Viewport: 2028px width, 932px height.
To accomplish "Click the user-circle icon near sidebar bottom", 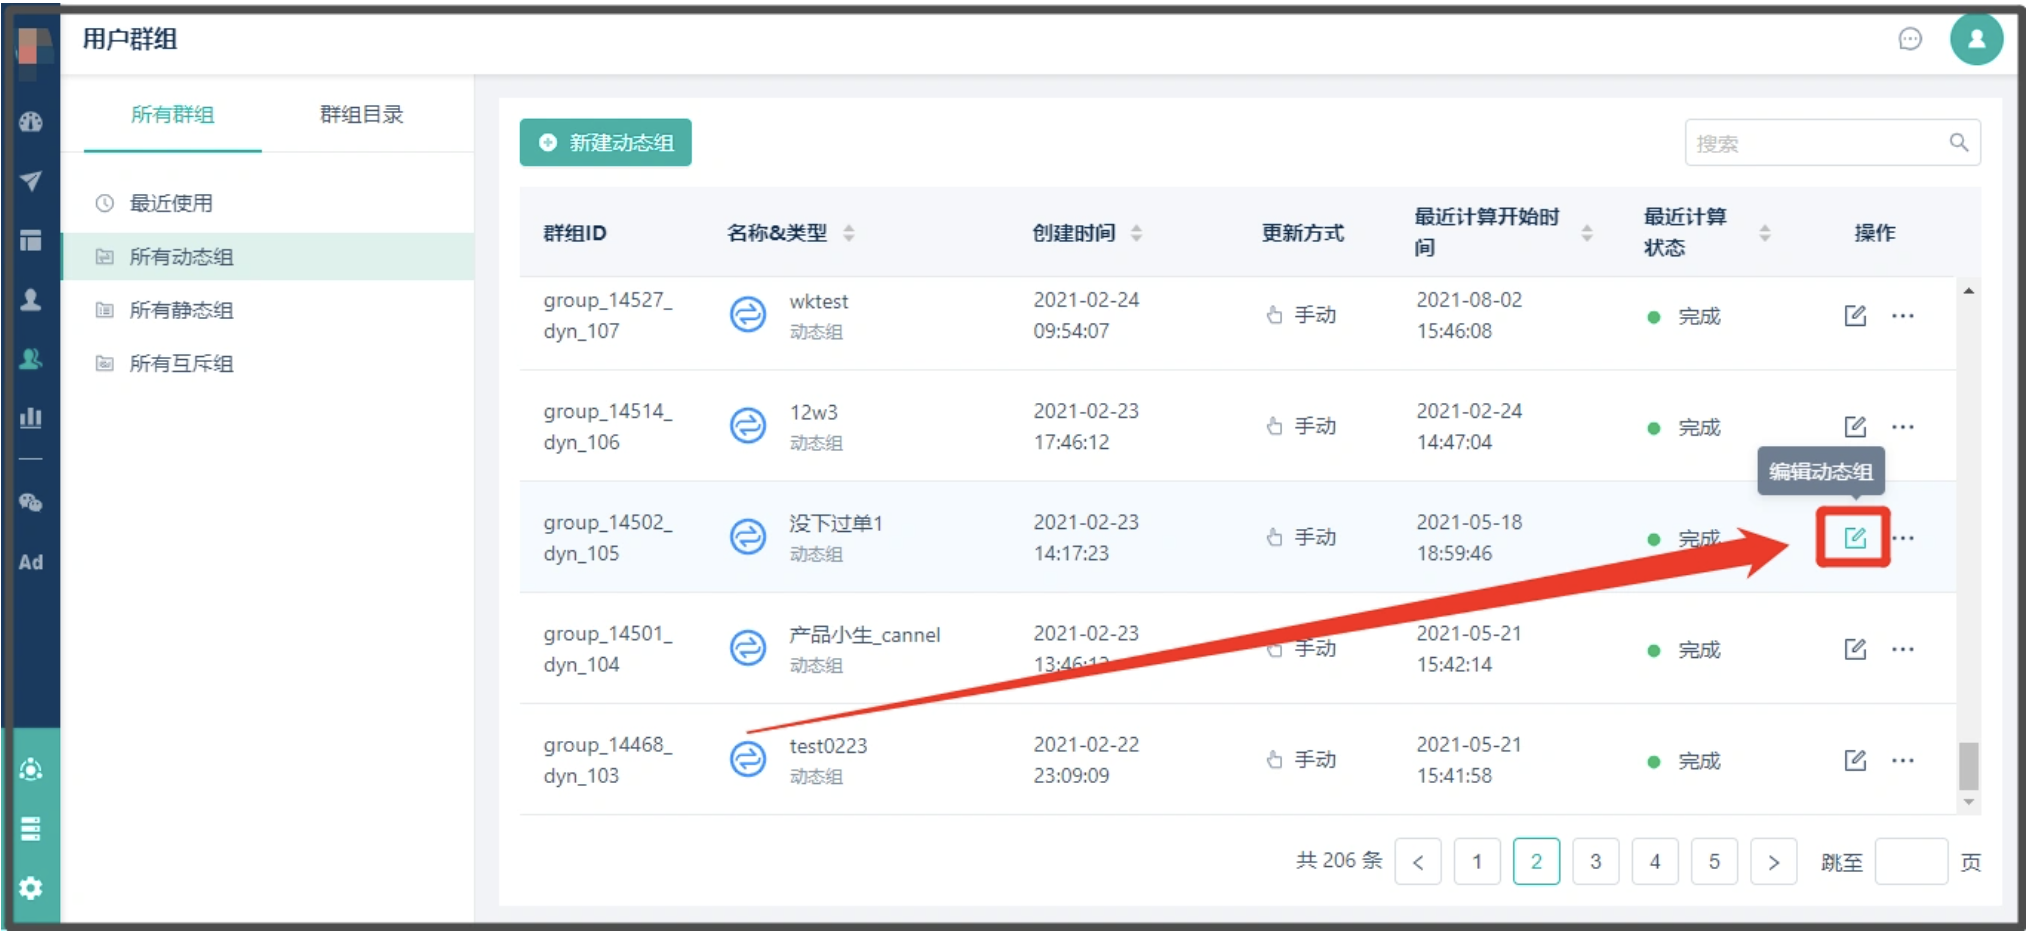I will [x=31, y=769].
